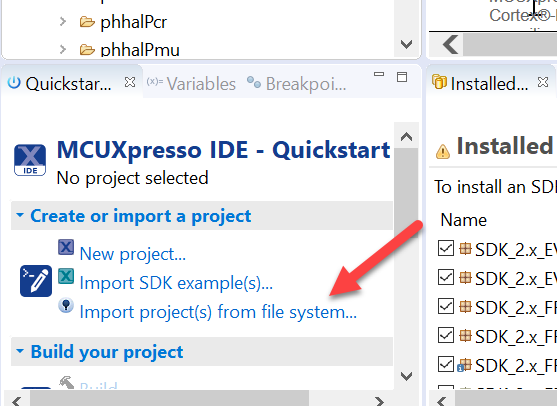Uncheck the first SDK_2.x checkbox
The image size is (557, 406).
point(446,248)
